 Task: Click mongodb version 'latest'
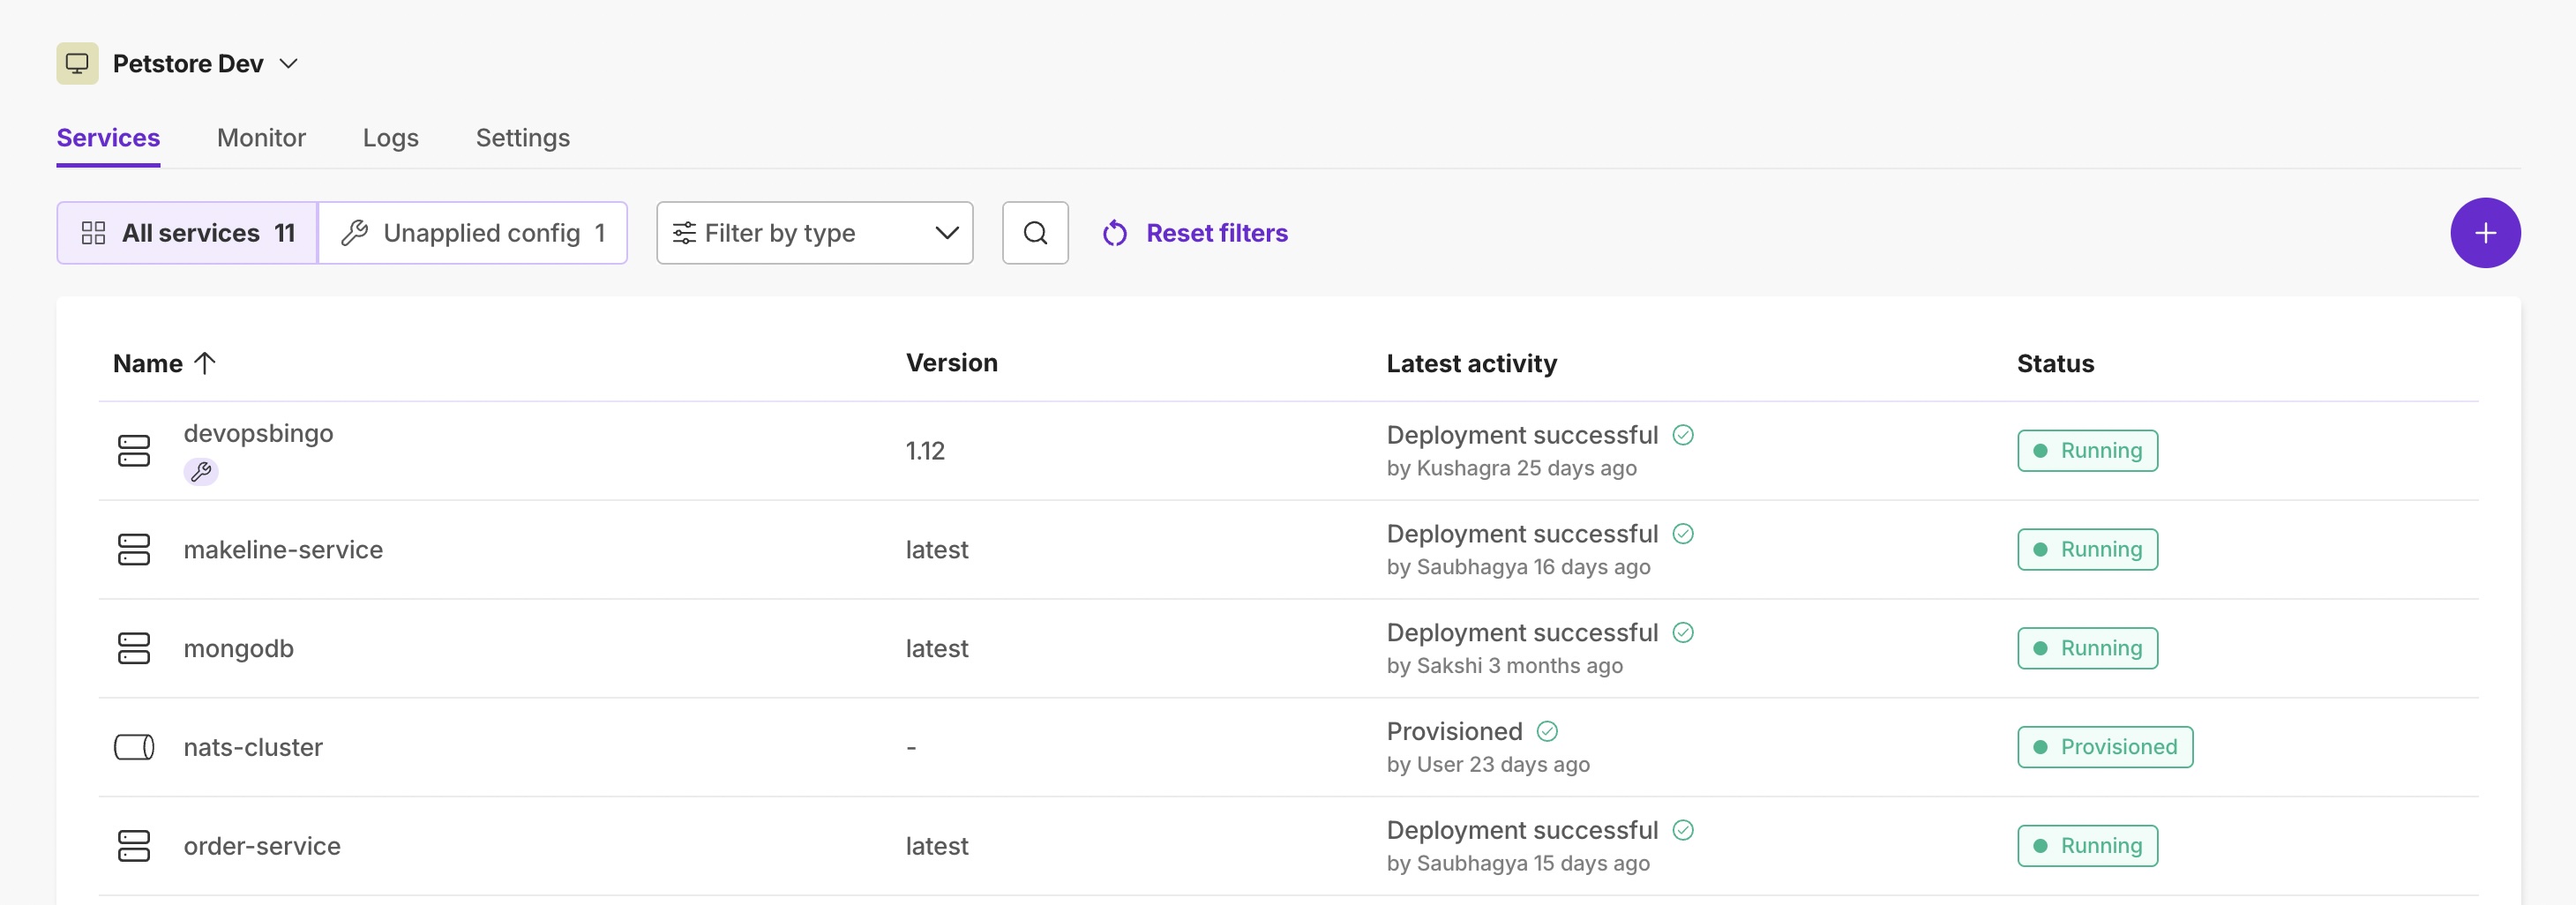point(937,648)
